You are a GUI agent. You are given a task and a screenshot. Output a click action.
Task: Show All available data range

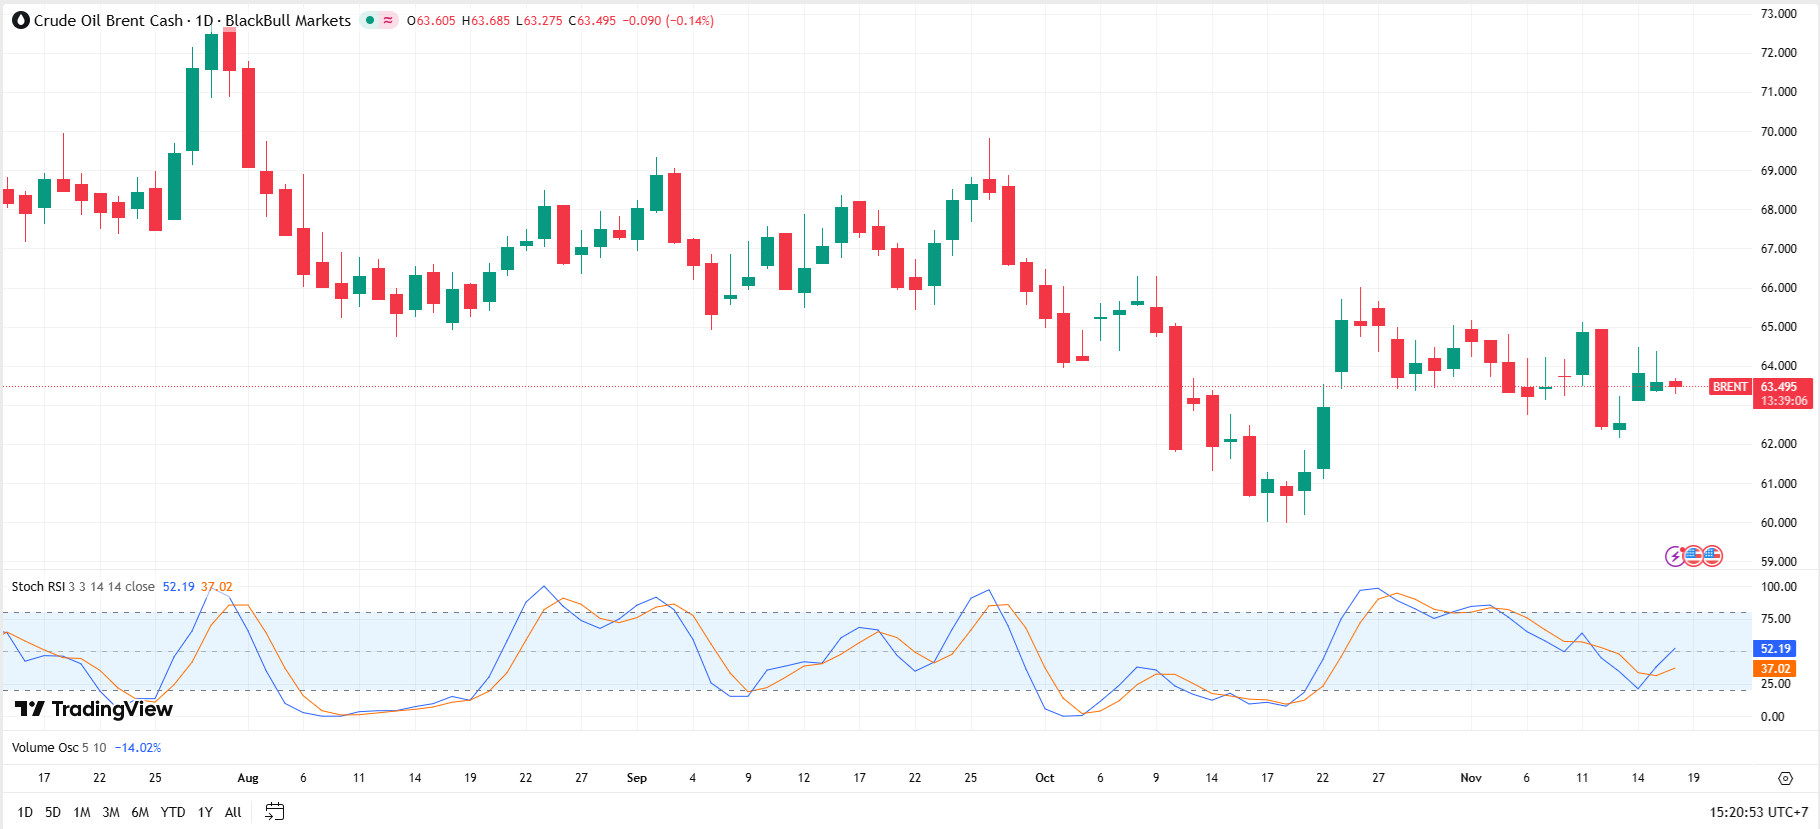233,812
